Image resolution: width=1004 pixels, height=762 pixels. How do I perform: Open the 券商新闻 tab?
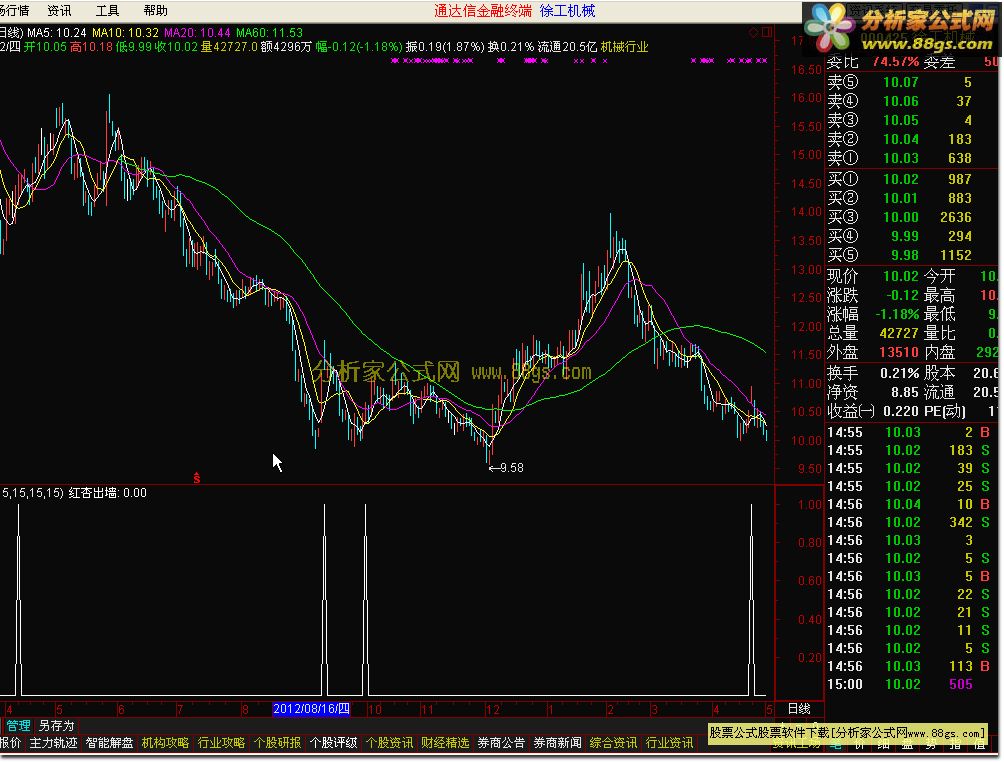pyautogui.click(x=558, y=743)
